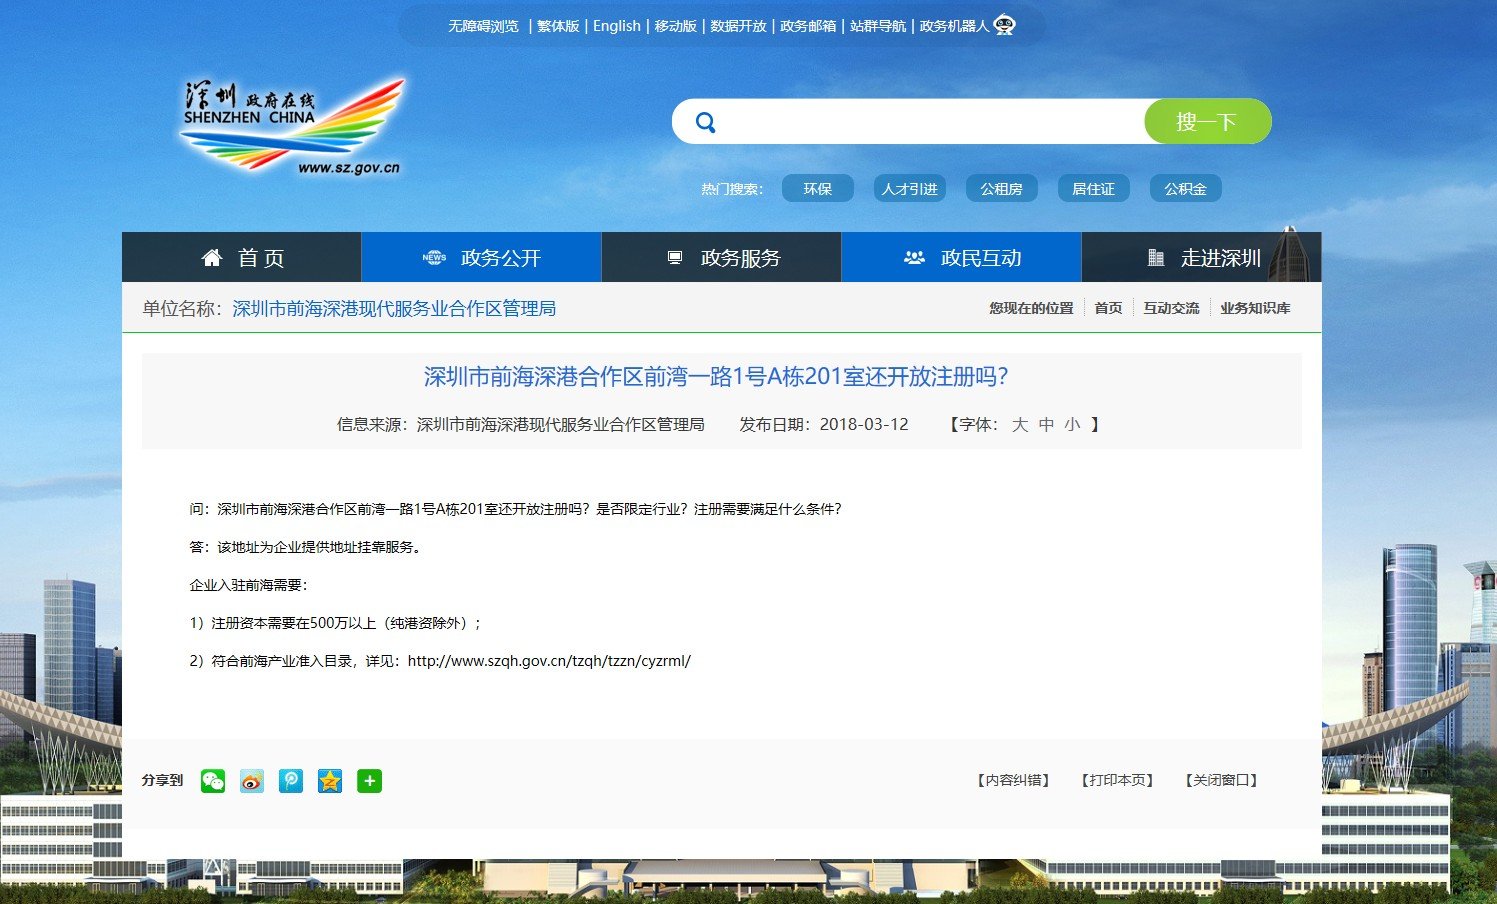Share to Qzone via the star icon

pos(330,781)
